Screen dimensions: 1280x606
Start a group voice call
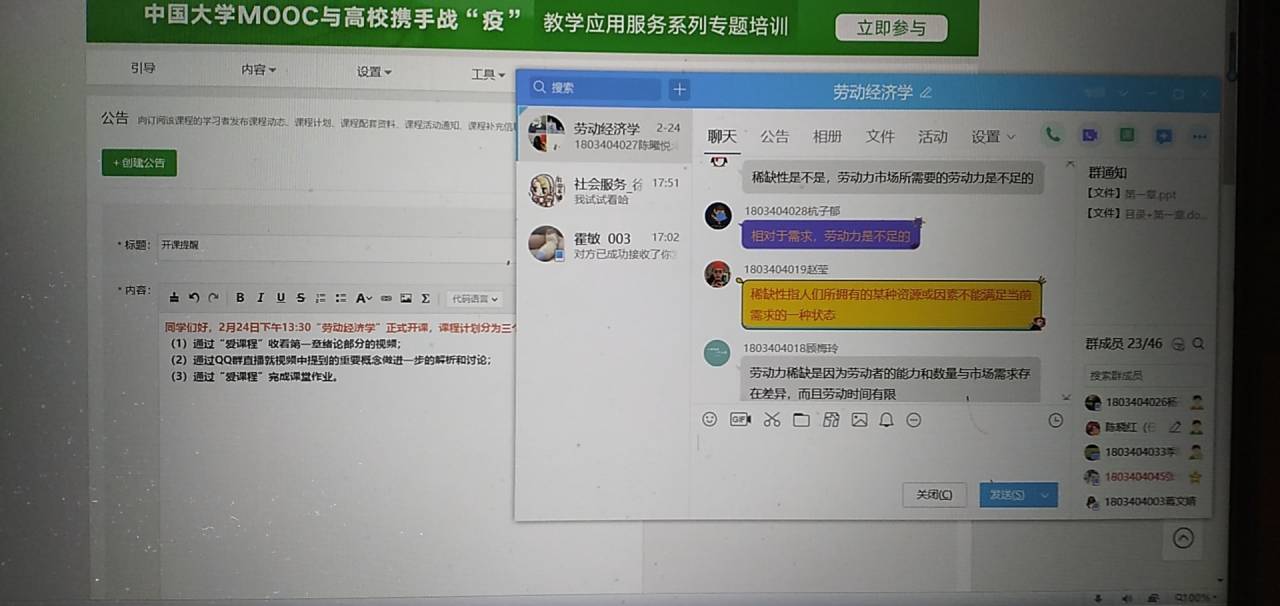click(1052, 135)
